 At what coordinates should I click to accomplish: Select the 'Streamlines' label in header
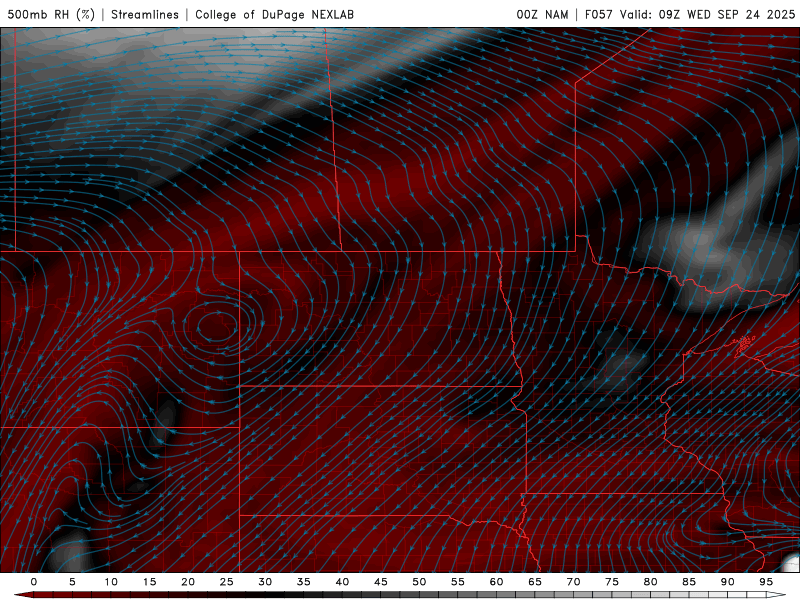click(x=145, y=14)
